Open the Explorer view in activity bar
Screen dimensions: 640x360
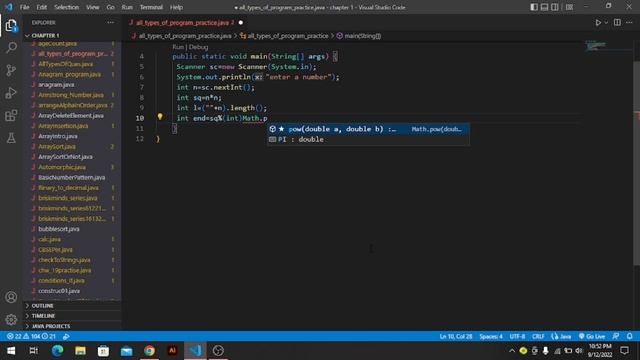(x=11, y=26)
